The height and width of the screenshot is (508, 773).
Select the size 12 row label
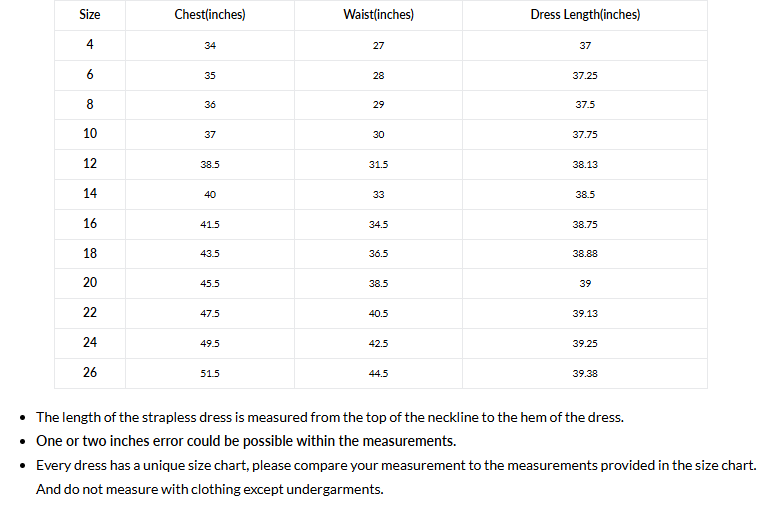point(90,163)
